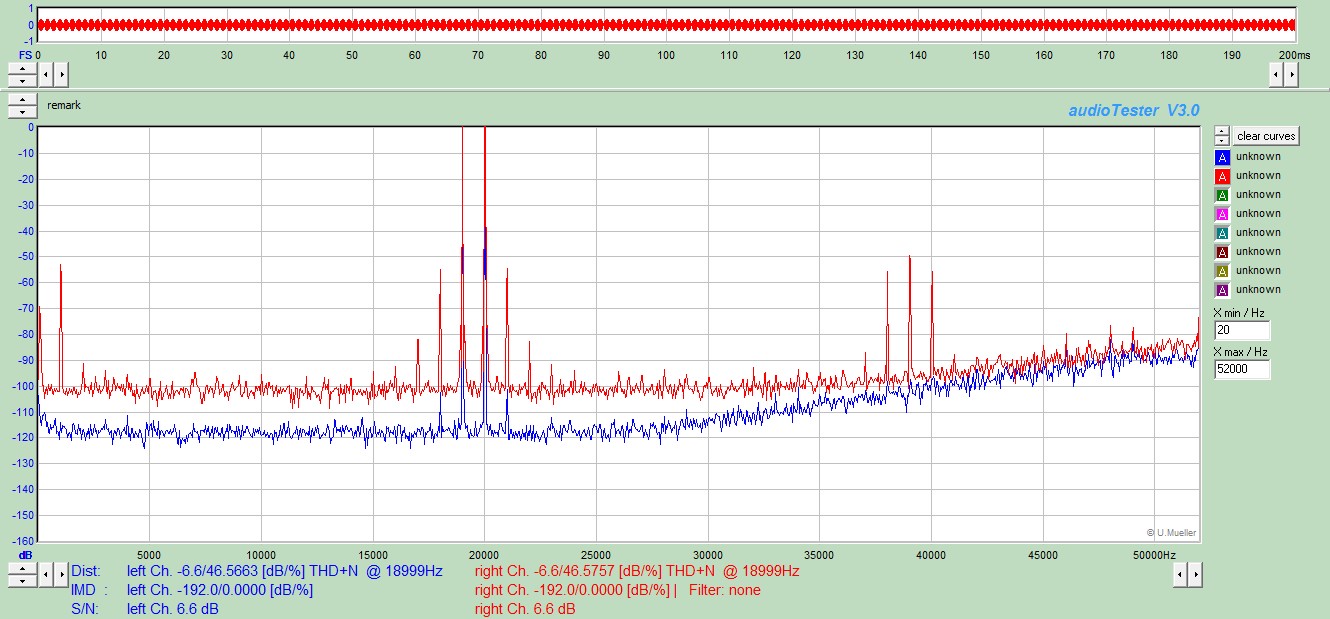Click down arrow beside the remark label
The width and height of the screenshot is (1330, 619).
pos(22,112)
